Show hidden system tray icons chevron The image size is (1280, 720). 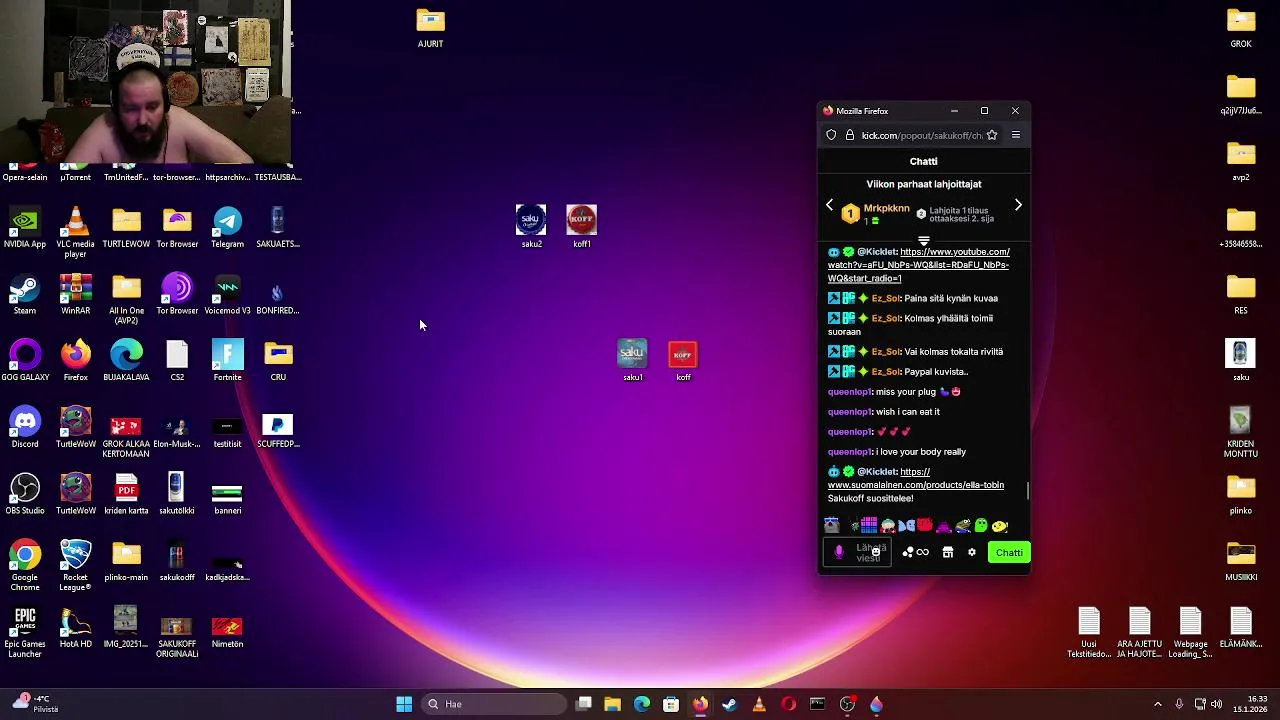(1158, 704)
